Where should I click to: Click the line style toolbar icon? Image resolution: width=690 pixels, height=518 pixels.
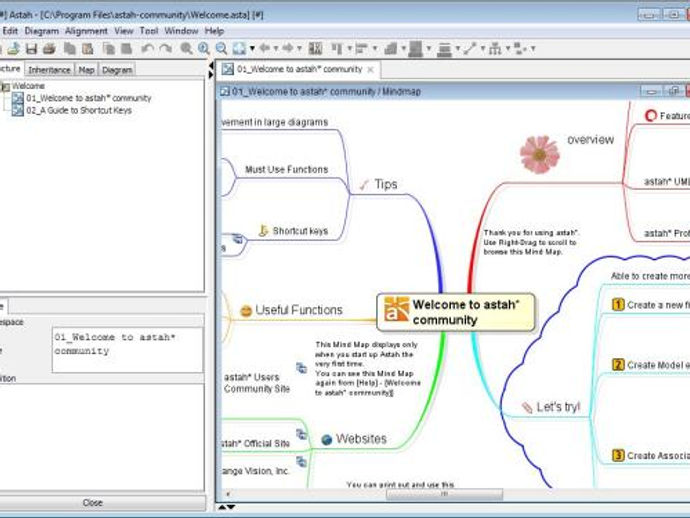coord(470,48)
